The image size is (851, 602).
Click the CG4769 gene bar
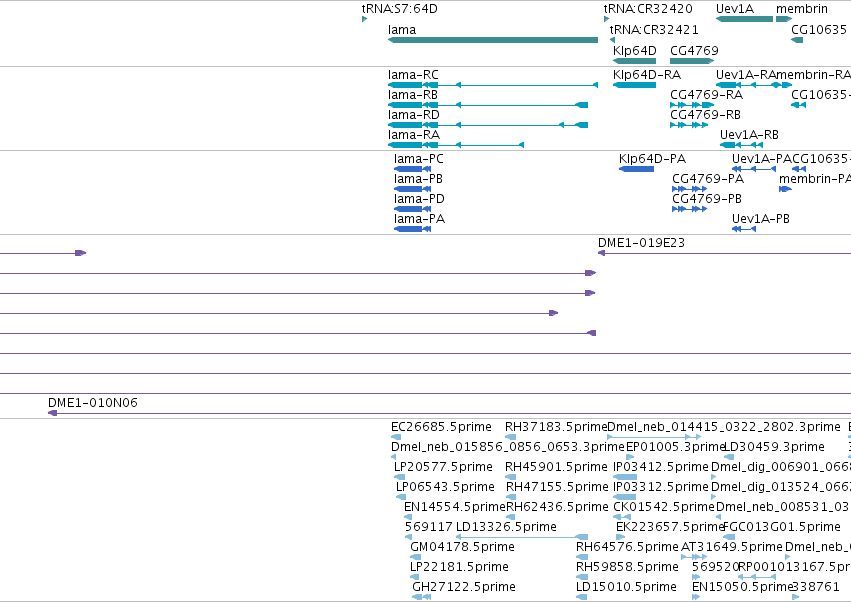tap(692, 61)
